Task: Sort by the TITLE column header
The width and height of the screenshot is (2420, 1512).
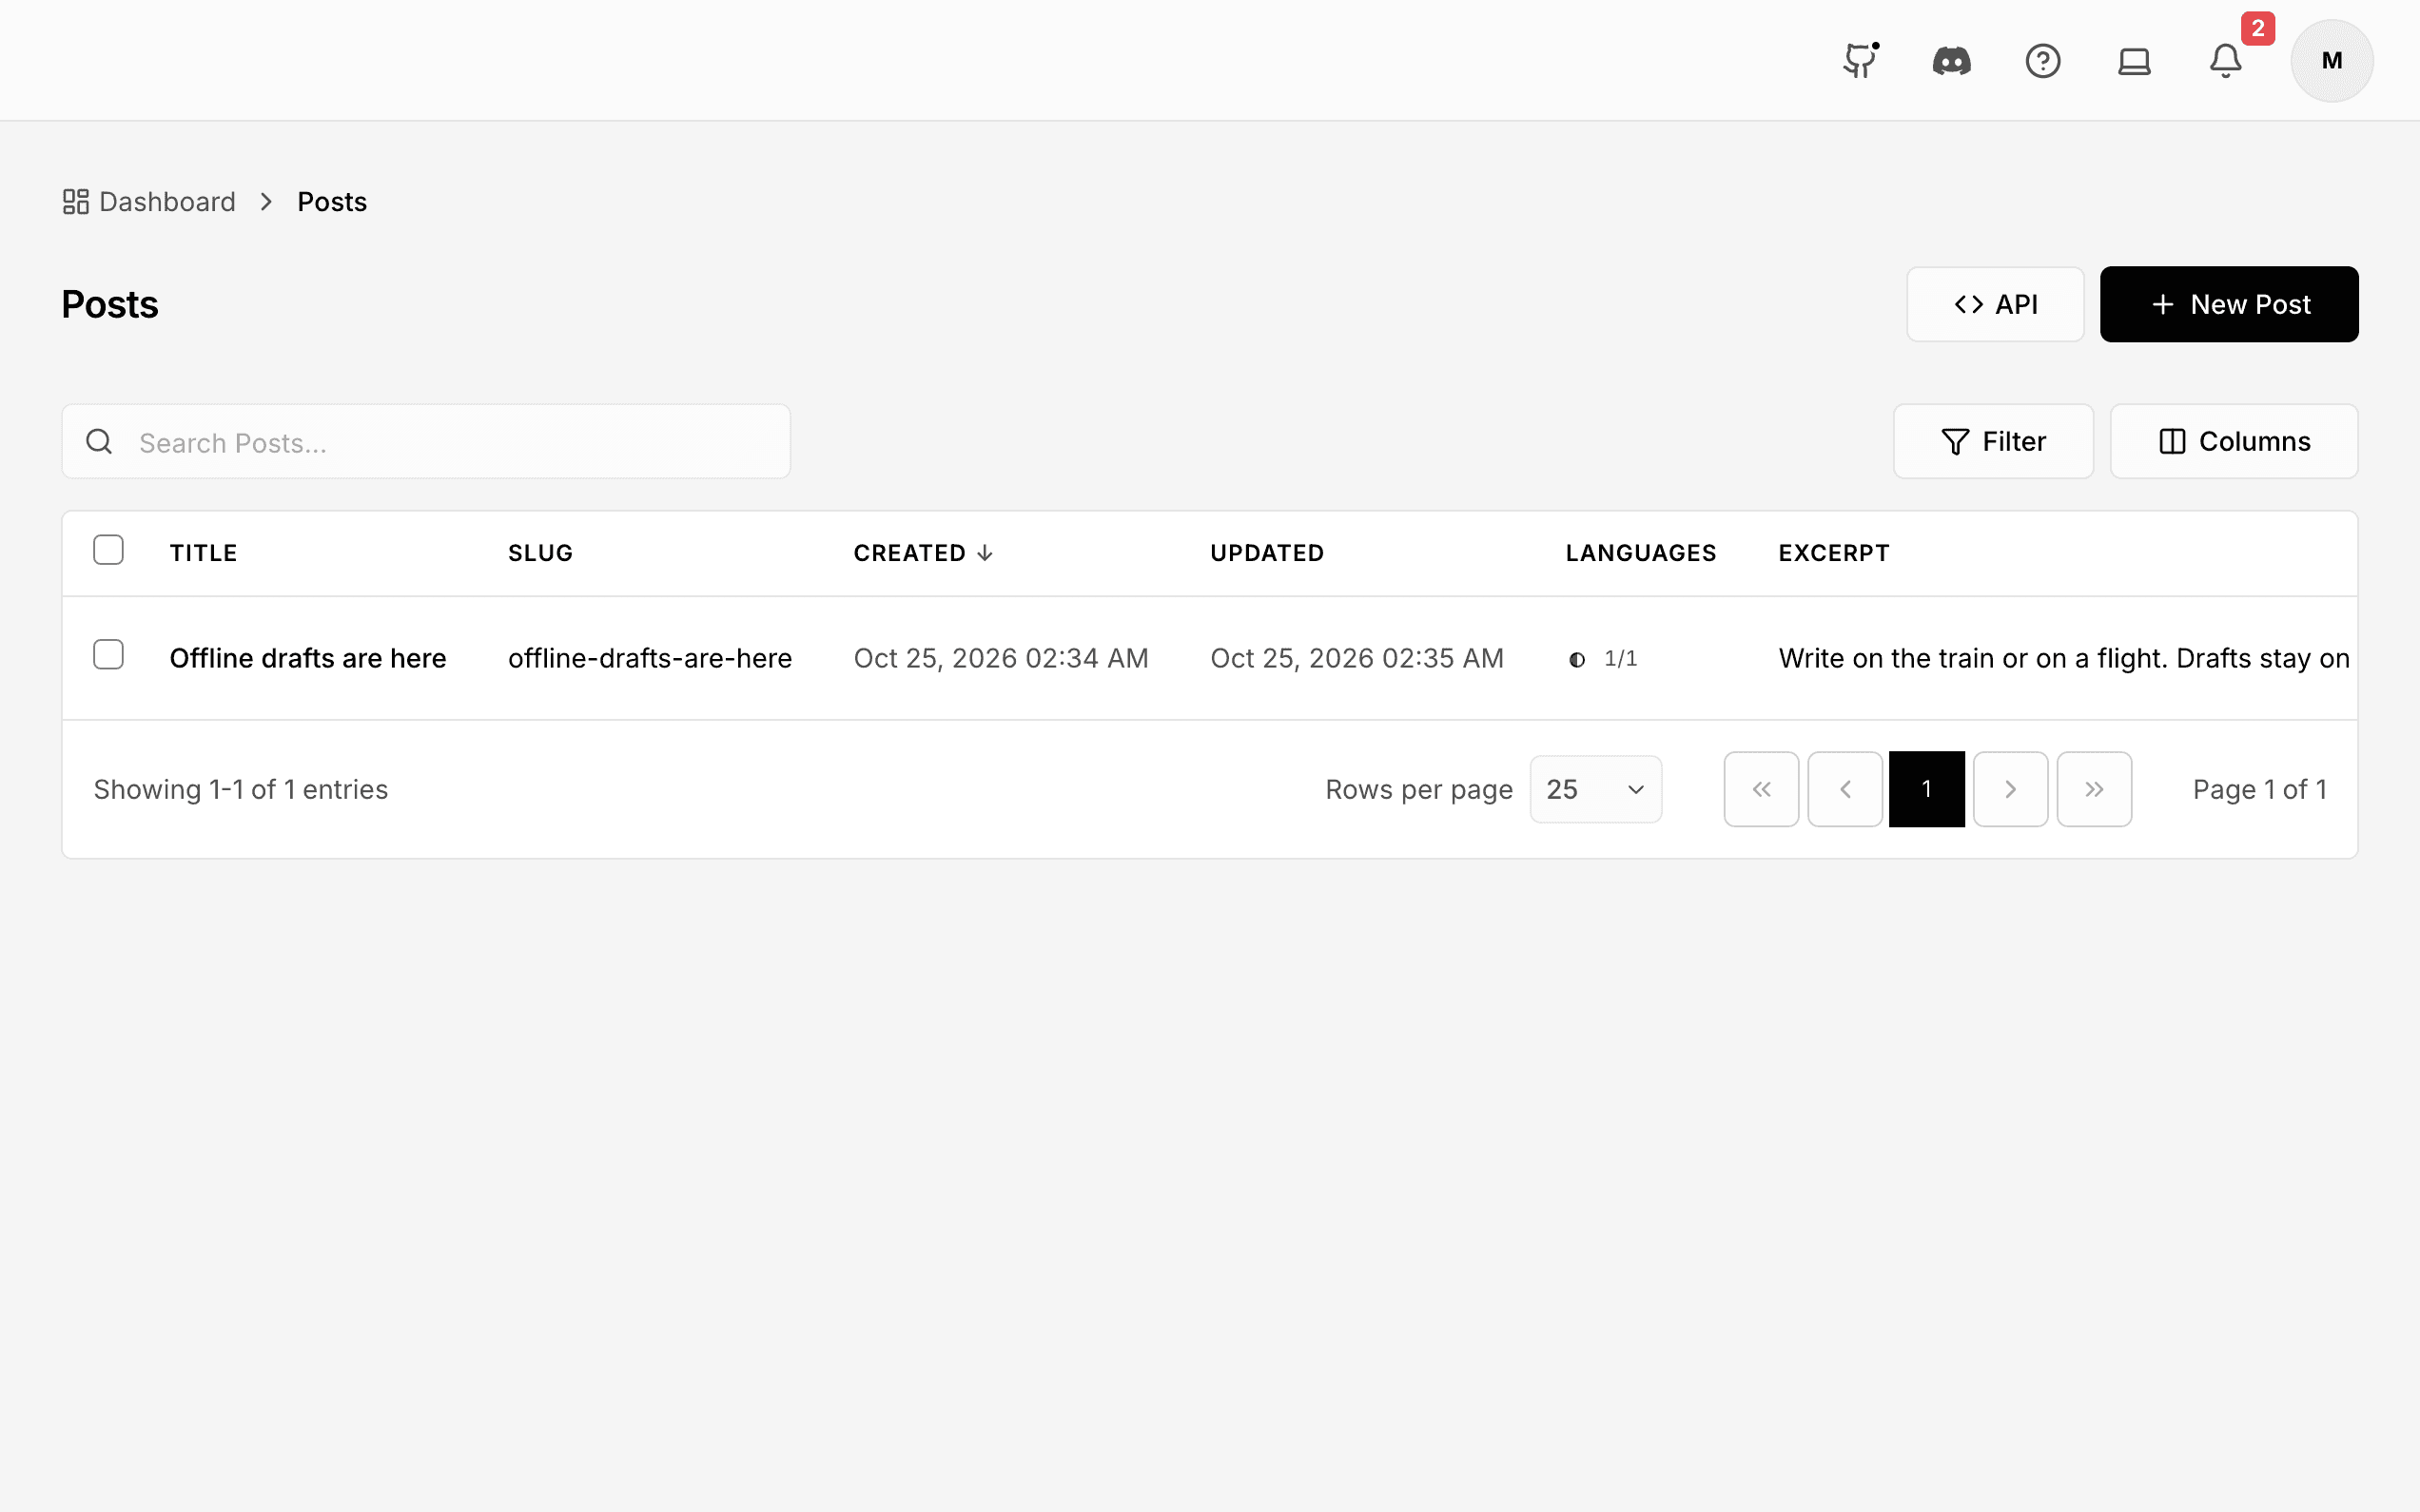Action: tap(204, 553)
